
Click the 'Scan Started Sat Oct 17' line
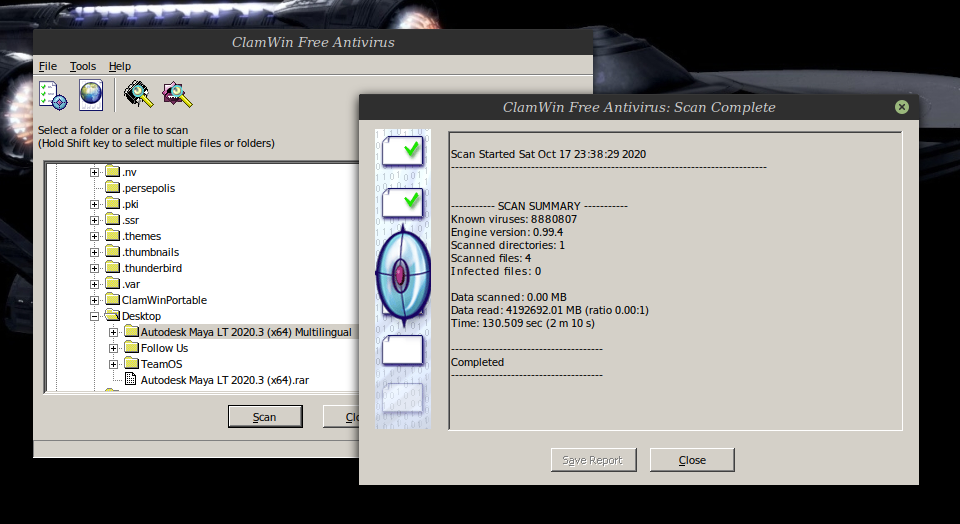click(x=548, y=154)
